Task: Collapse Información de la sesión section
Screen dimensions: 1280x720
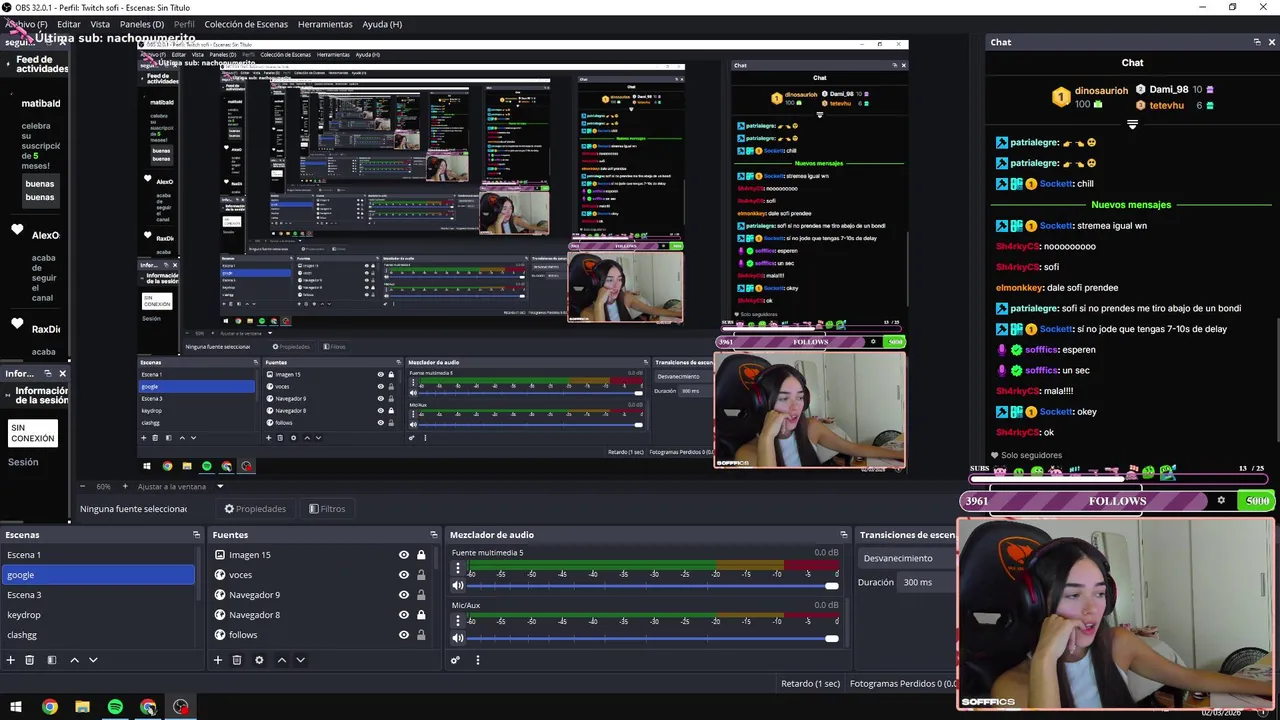Action: [9, 395]
